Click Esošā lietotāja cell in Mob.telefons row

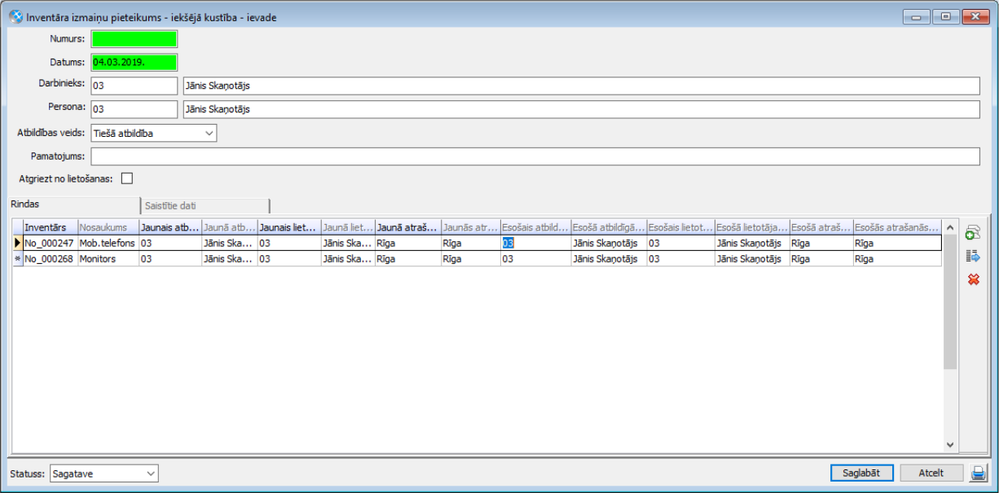coord(752,243)
